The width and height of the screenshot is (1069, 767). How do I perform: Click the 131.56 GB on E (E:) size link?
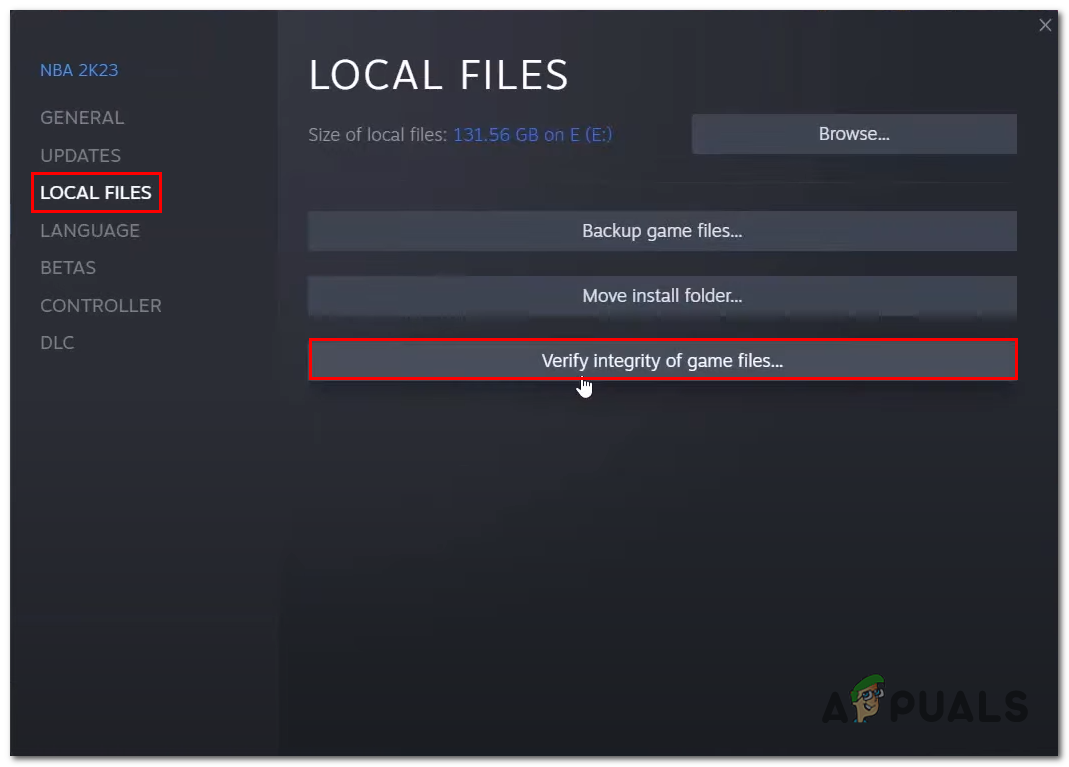pos(532,135)
